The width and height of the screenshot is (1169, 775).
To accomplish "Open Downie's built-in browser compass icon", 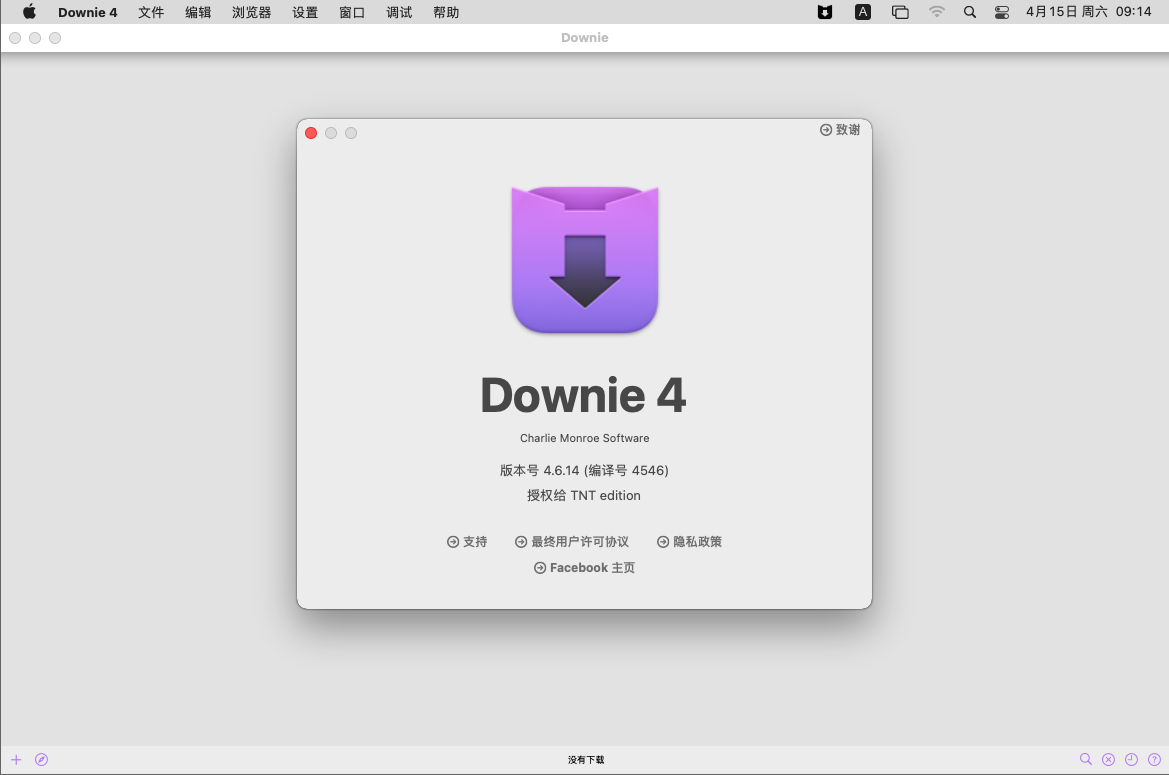I will (x=41, y=760).
